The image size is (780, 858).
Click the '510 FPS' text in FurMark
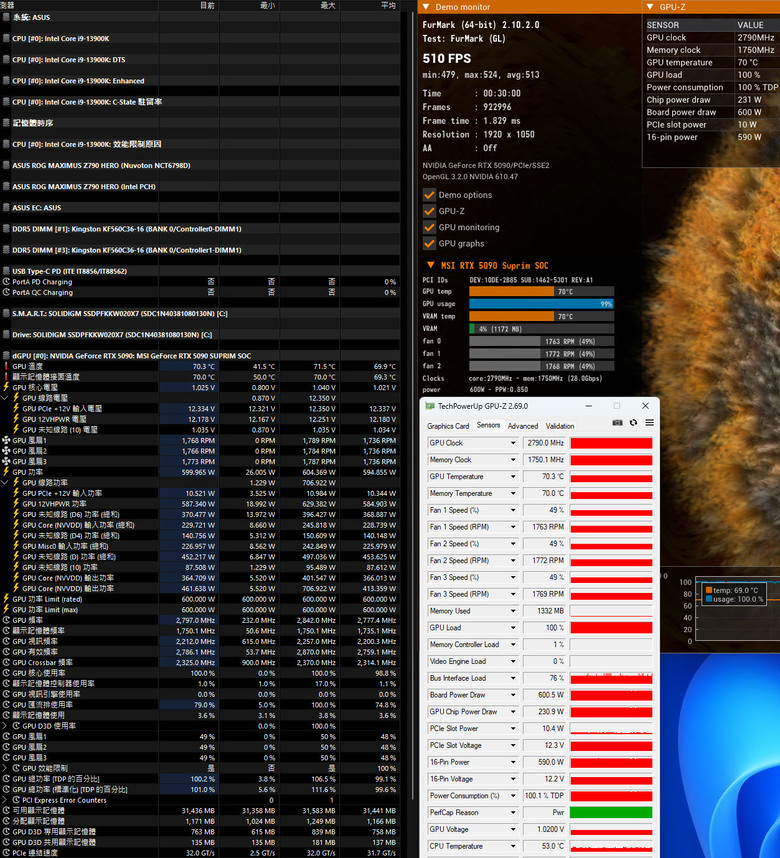447,59
